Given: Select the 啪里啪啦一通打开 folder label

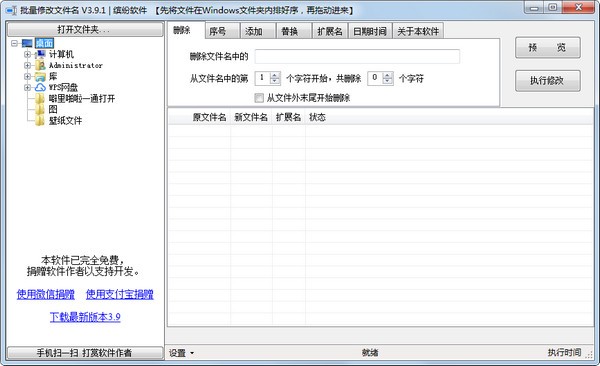Looking at the screenshot, I should (82, 99).
